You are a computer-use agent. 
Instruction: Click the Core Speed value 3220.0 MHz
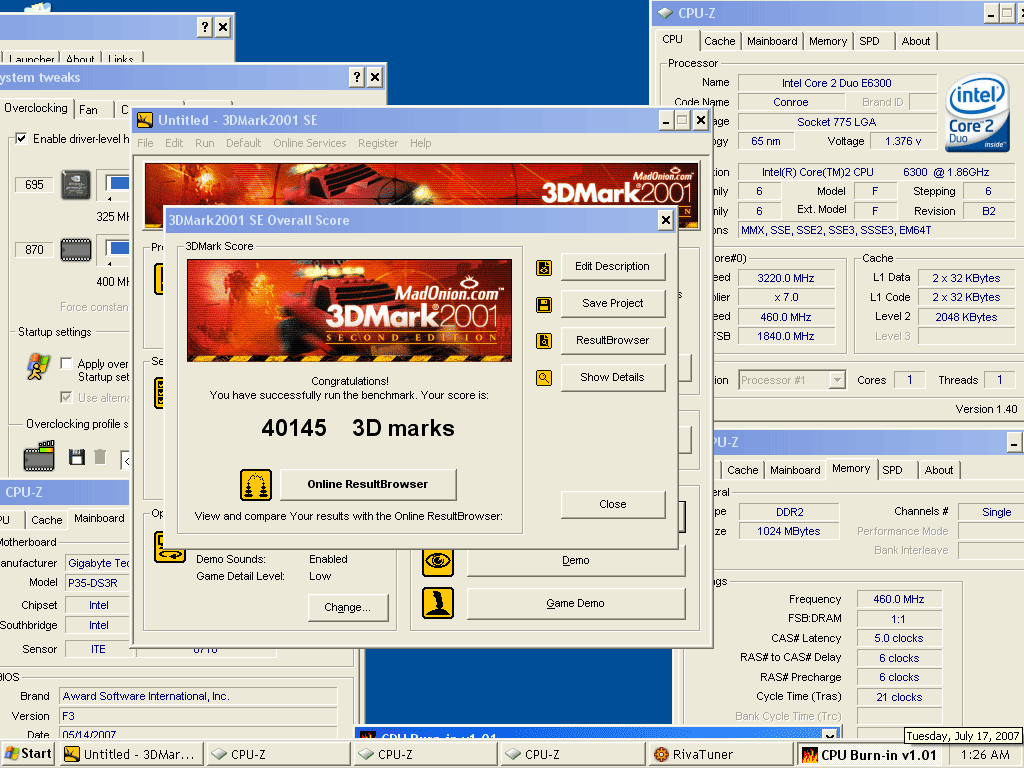click(786, 278)
